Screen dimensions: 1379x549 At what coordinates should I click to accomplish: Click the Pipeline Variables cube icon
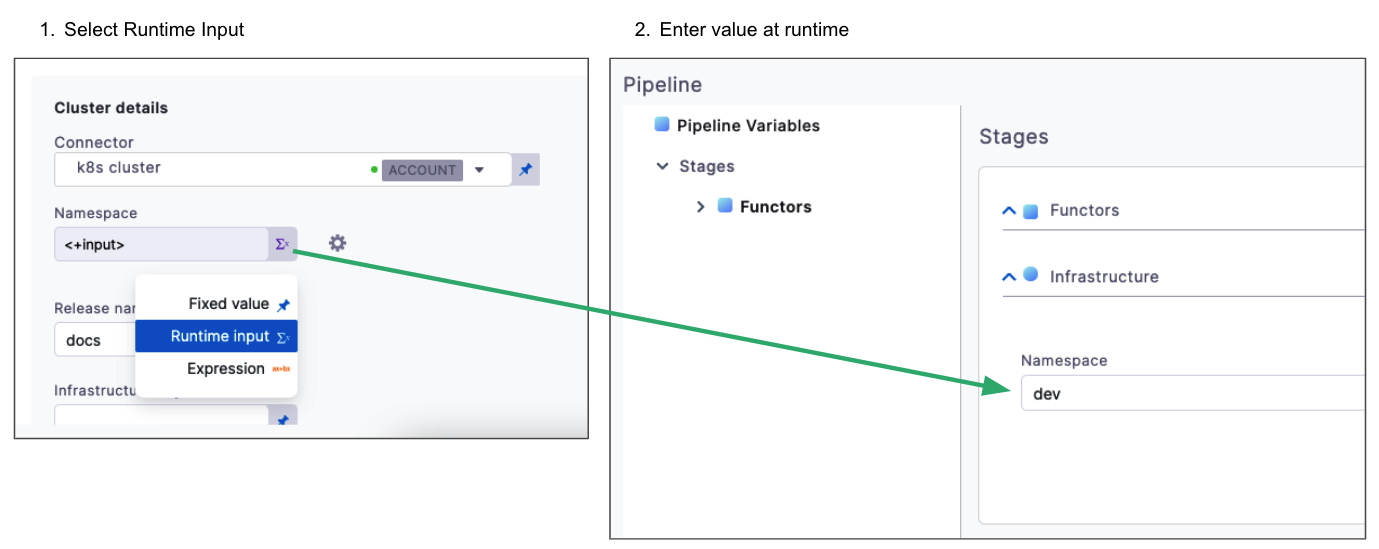pos(662,125)
